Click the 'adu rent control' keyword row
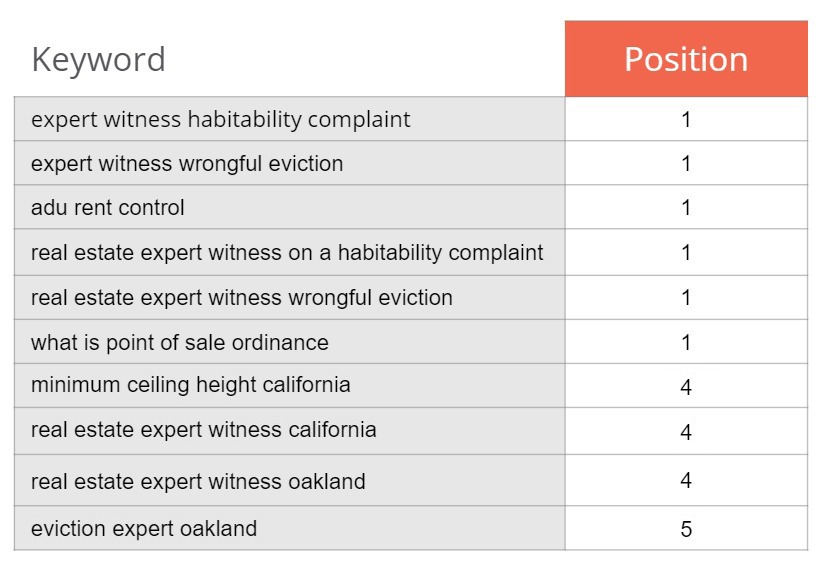The image size is (822, 564). click(x=289, y=207)
